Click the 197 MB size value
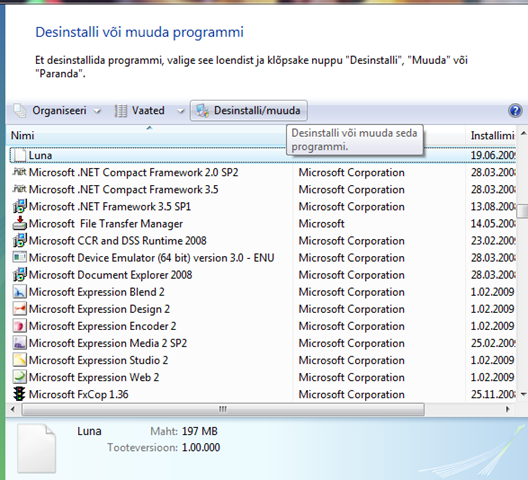 (200, 431)
